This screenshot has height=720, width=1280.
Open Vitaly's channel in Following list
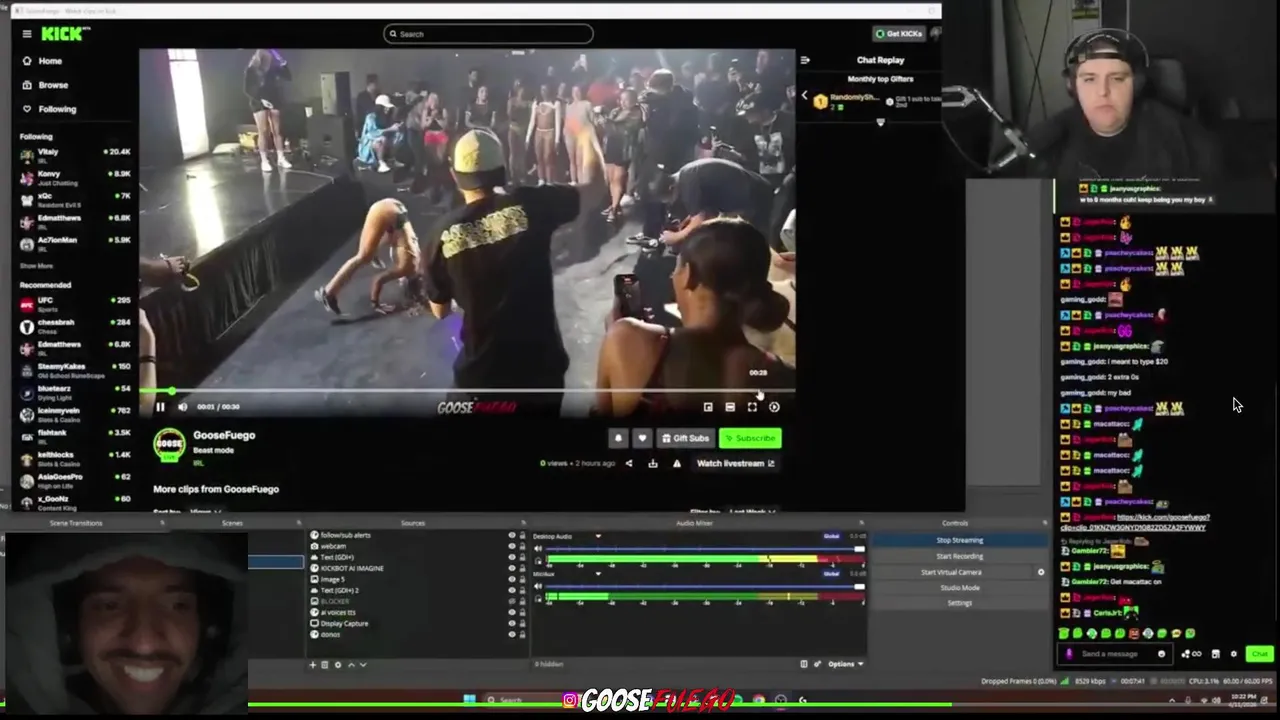[75, 155]
